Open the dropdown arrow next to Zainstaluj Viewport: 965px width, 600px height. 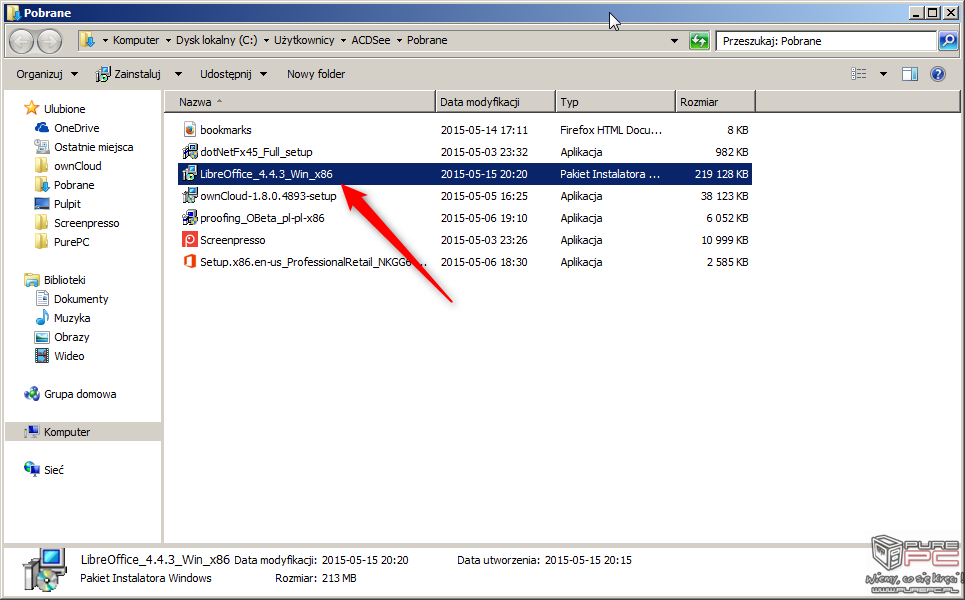178,74
